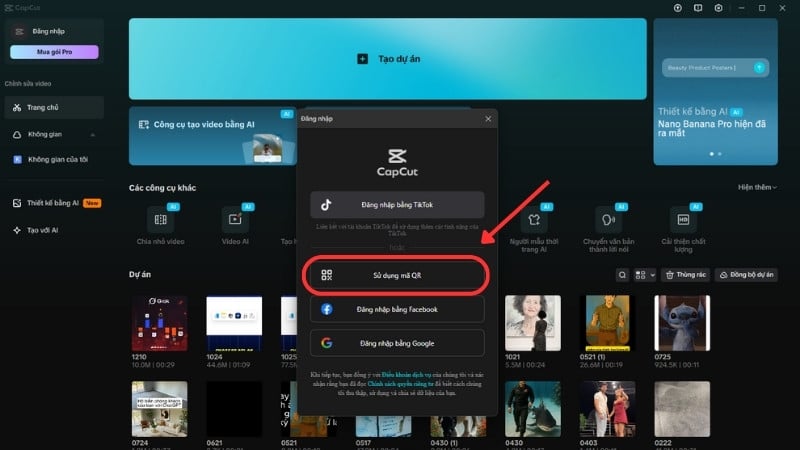This screenshot has height=450, width=800.
Task: Click the project search magnifier icon
Action: pos(622,274)
